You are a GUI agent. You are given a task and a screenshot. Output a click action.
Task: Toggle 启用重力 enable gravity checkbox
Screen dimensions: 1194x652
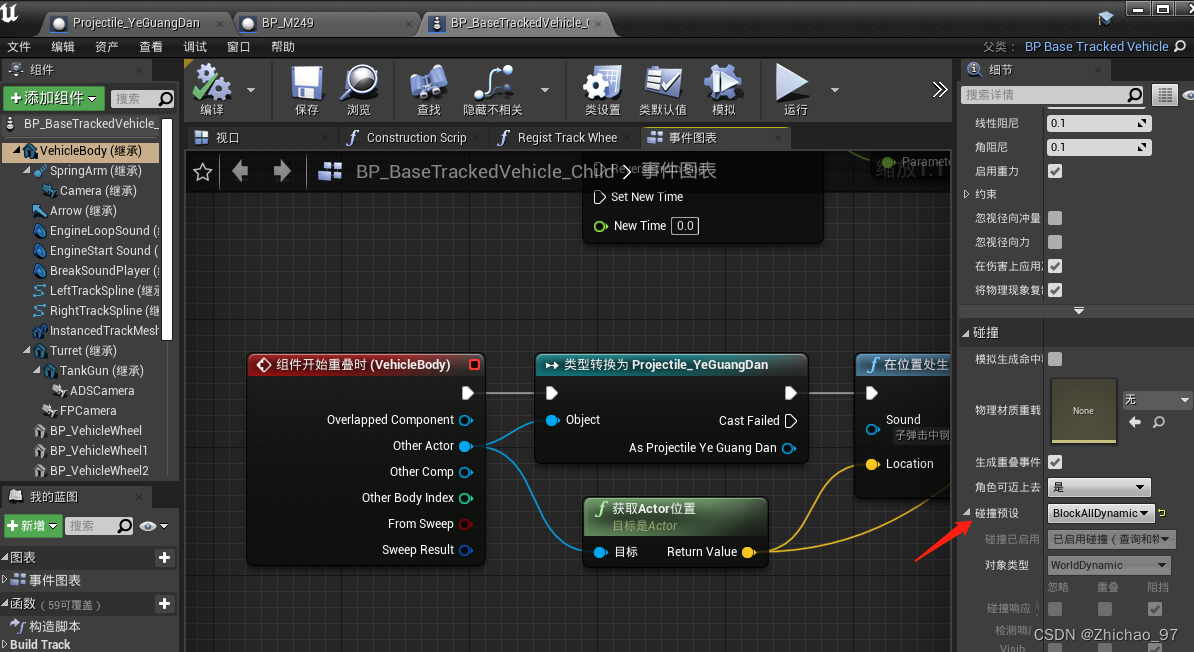click(x=1055, y=171)
